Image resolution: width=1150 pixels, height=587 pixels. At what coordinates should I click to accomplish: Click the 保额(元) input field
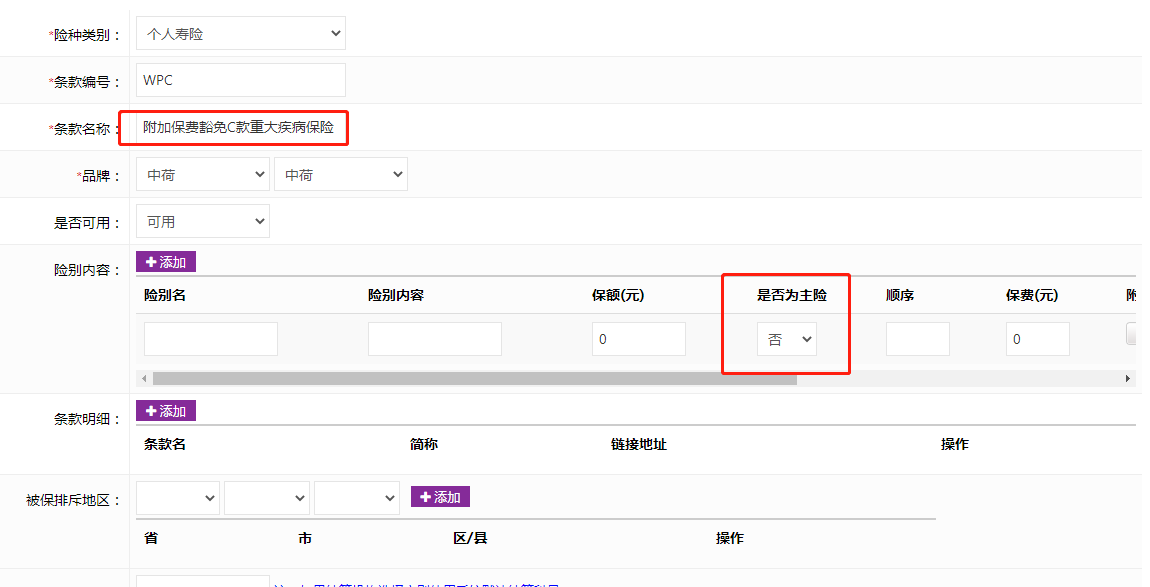coord(639,339)
